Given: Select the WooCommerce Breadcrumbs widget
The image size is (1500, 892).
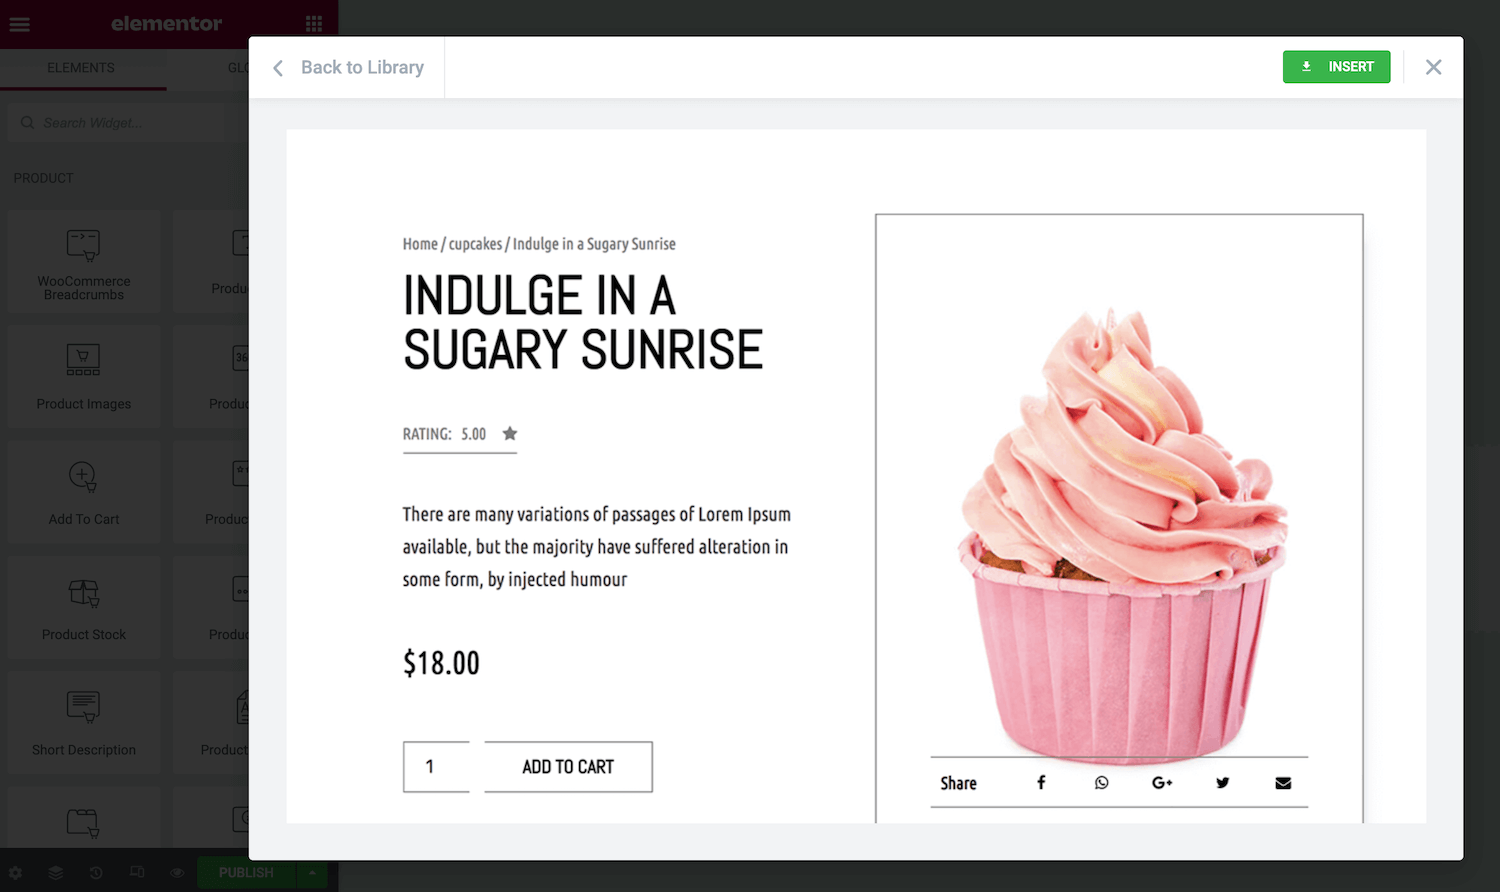Looking at the screenshot, I should click(84, 264).
